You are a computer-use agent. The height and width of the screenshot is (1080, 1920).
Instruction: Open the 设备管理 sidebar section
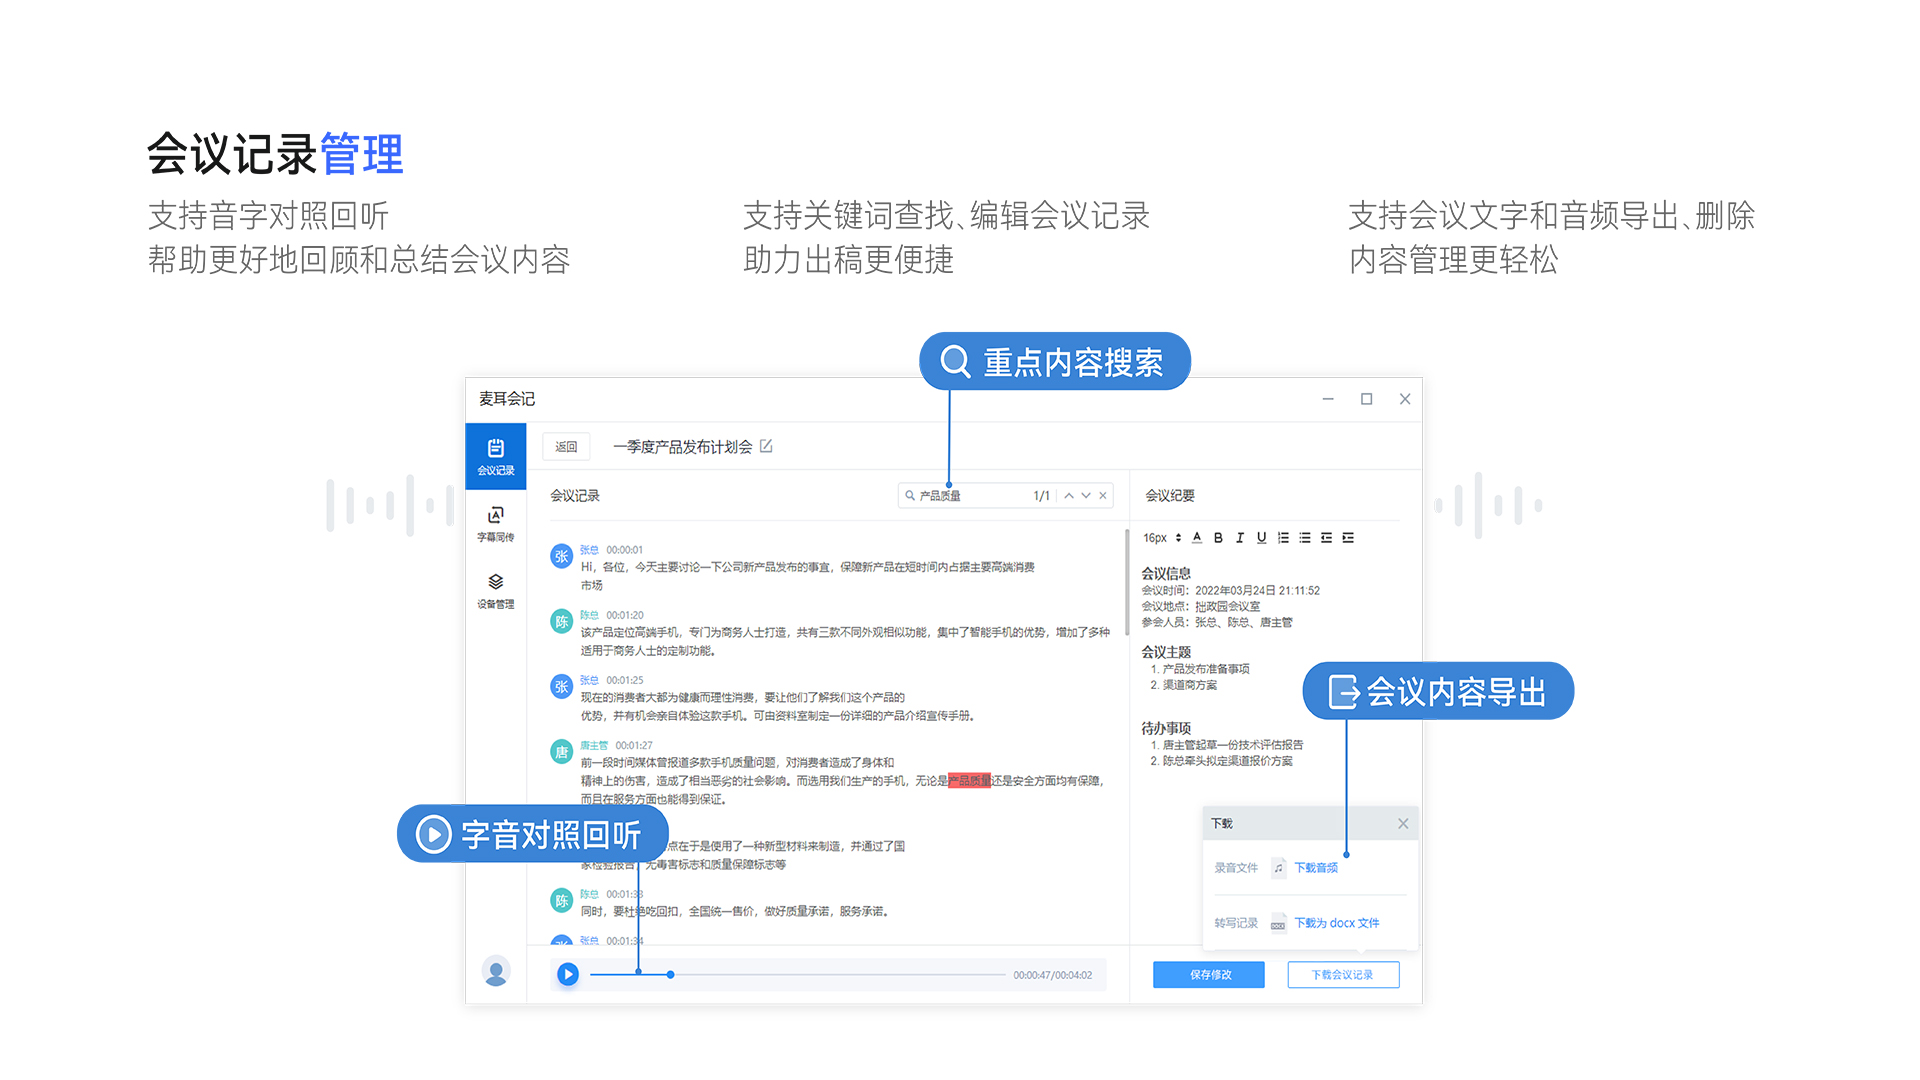tap(495, 590)
